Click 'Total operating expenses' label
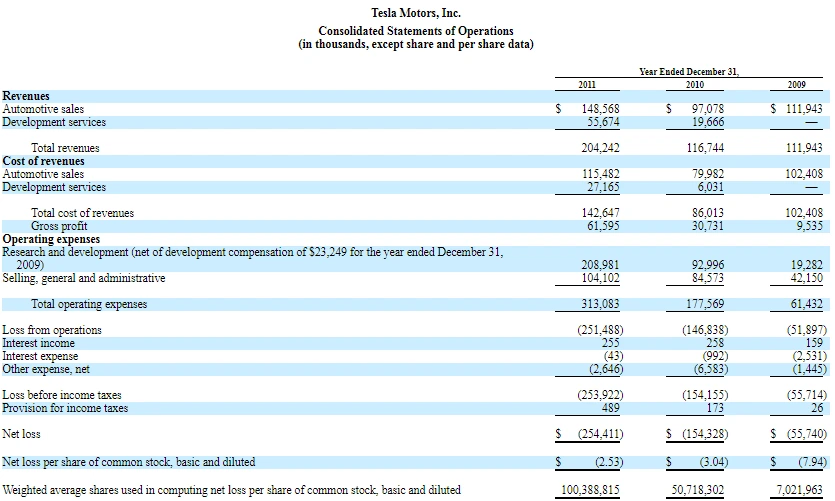The width and height of the screenshot is (835, 501). tap(89, 304)
